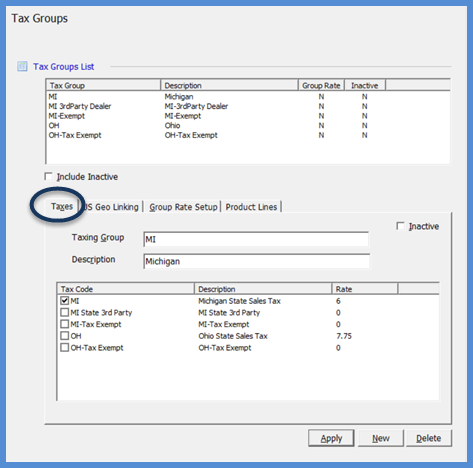Check the MI-Tax Exempt tax code

[x=64, y=324]
